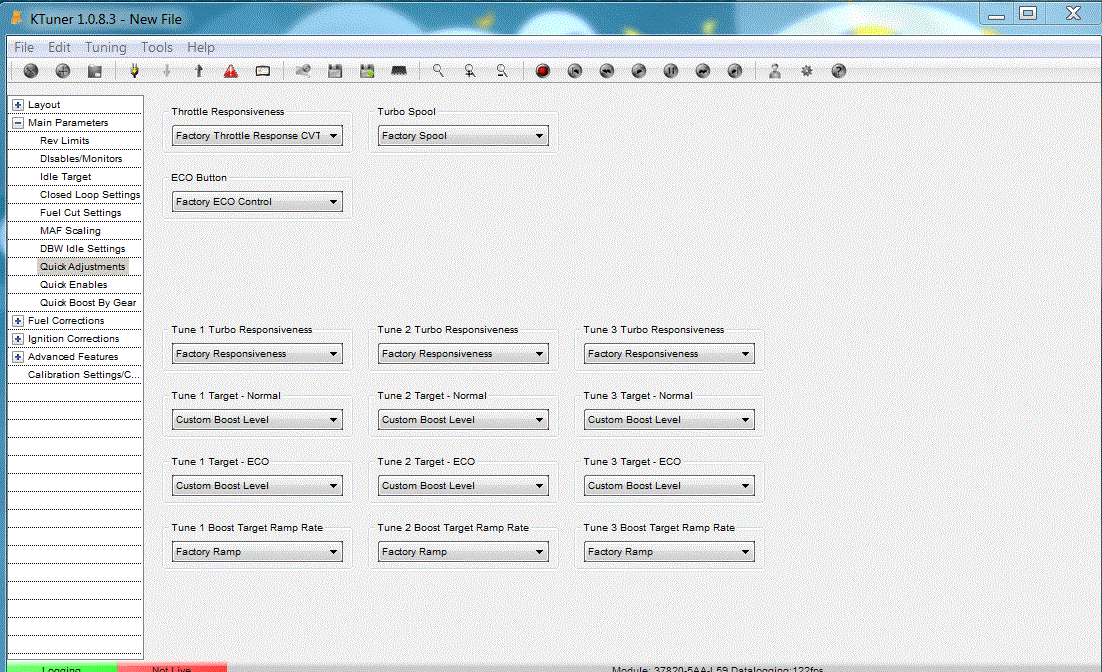Pause datalog playback
The width and height of the screenshot is (1102, 672).
(x=671, y=71)
